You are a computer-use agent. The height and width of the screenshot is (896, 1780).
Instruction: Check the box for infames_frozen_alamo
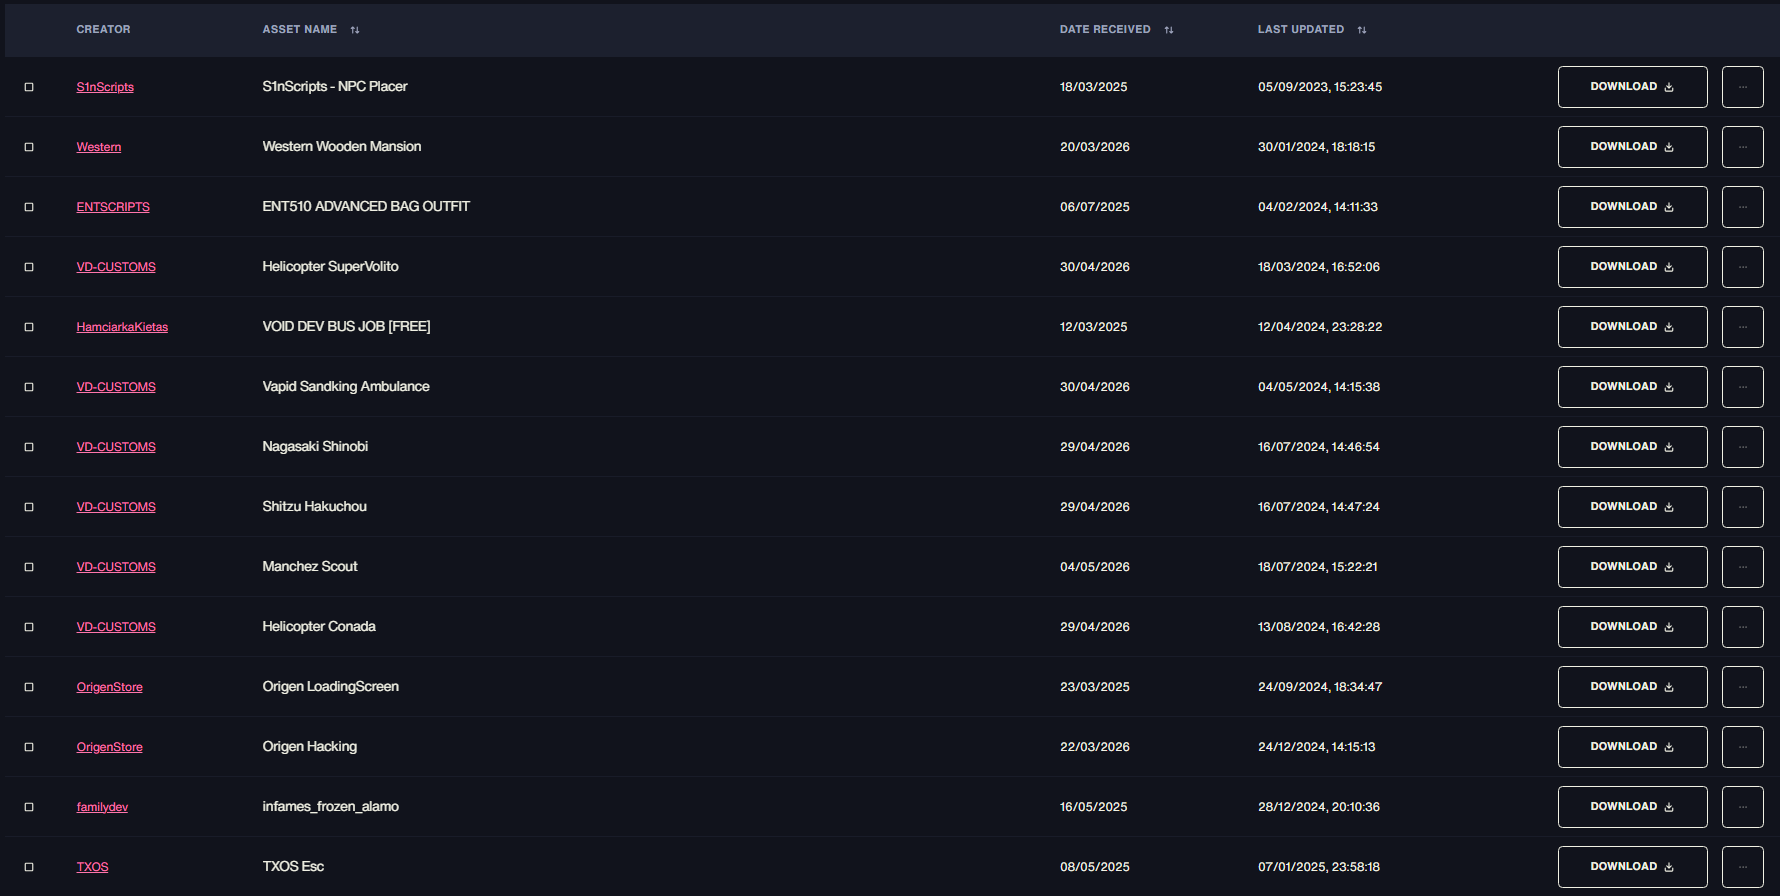(x=29, y=807)
